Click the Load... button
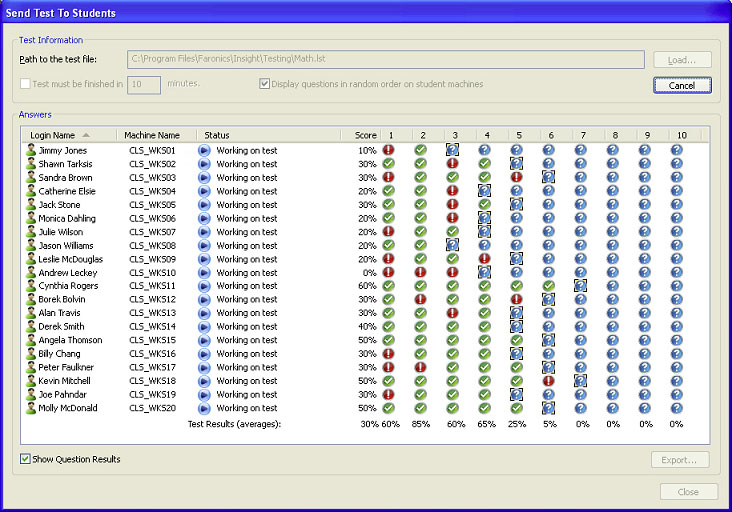Viewport: 732px width, 512px height. (682, 60)
